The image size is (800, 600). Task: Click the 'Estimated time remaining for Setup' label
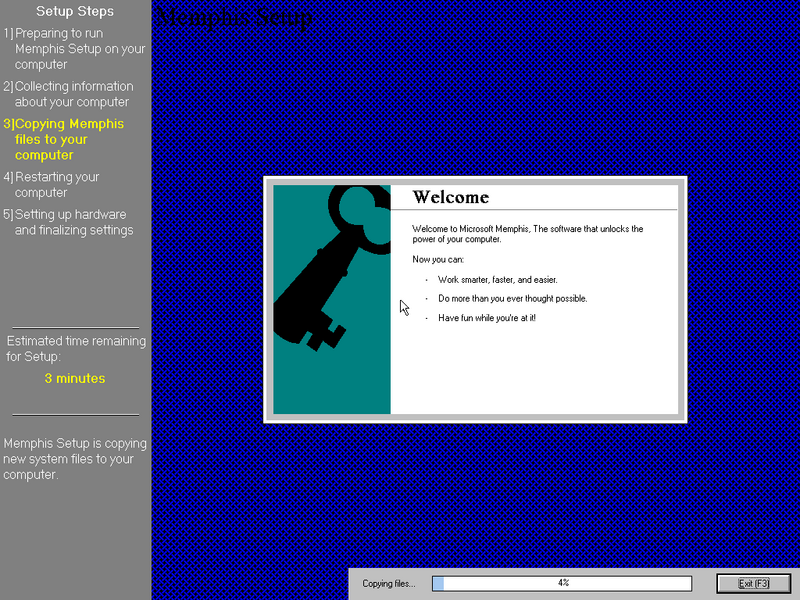[76, 348]
